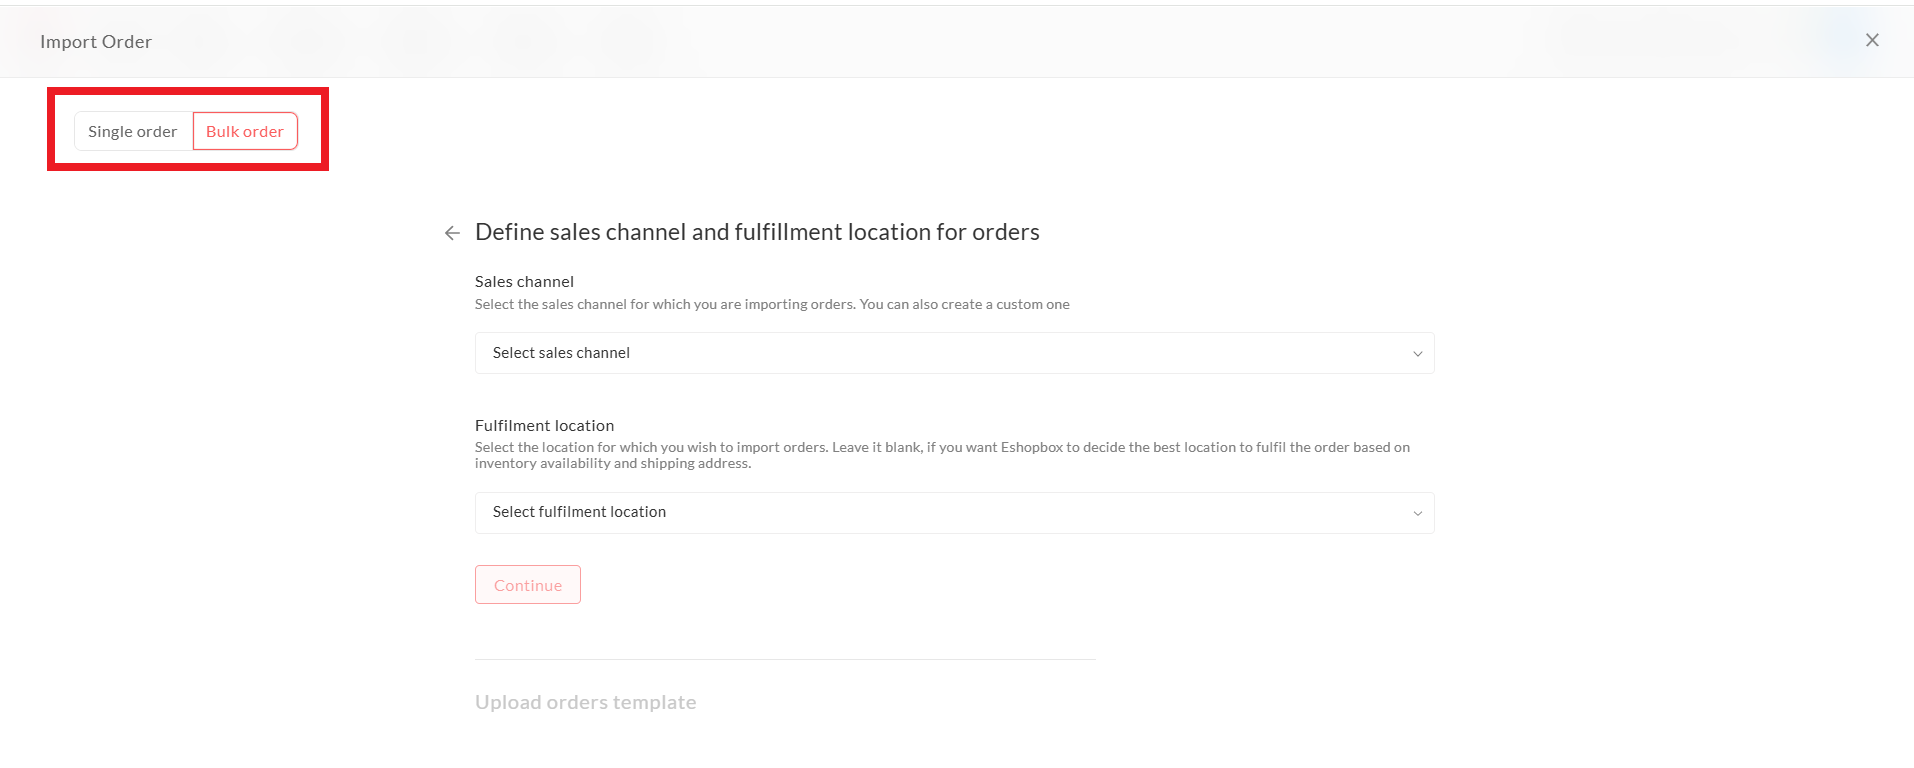Image resolution: width=1914 pixels, height=768 pixels.
Task: Expand the Upload orders template section
Action: pyautogui.click(x=585, y=702)
